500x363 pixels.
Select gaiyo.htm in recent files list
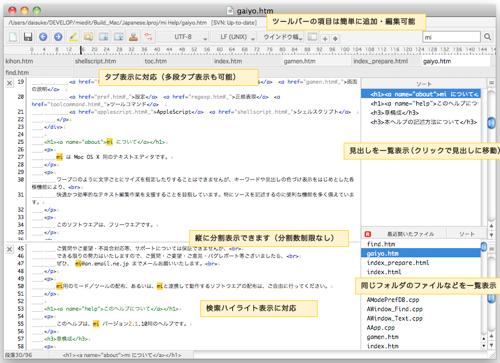pyautogui.click(x=421, y=253)
